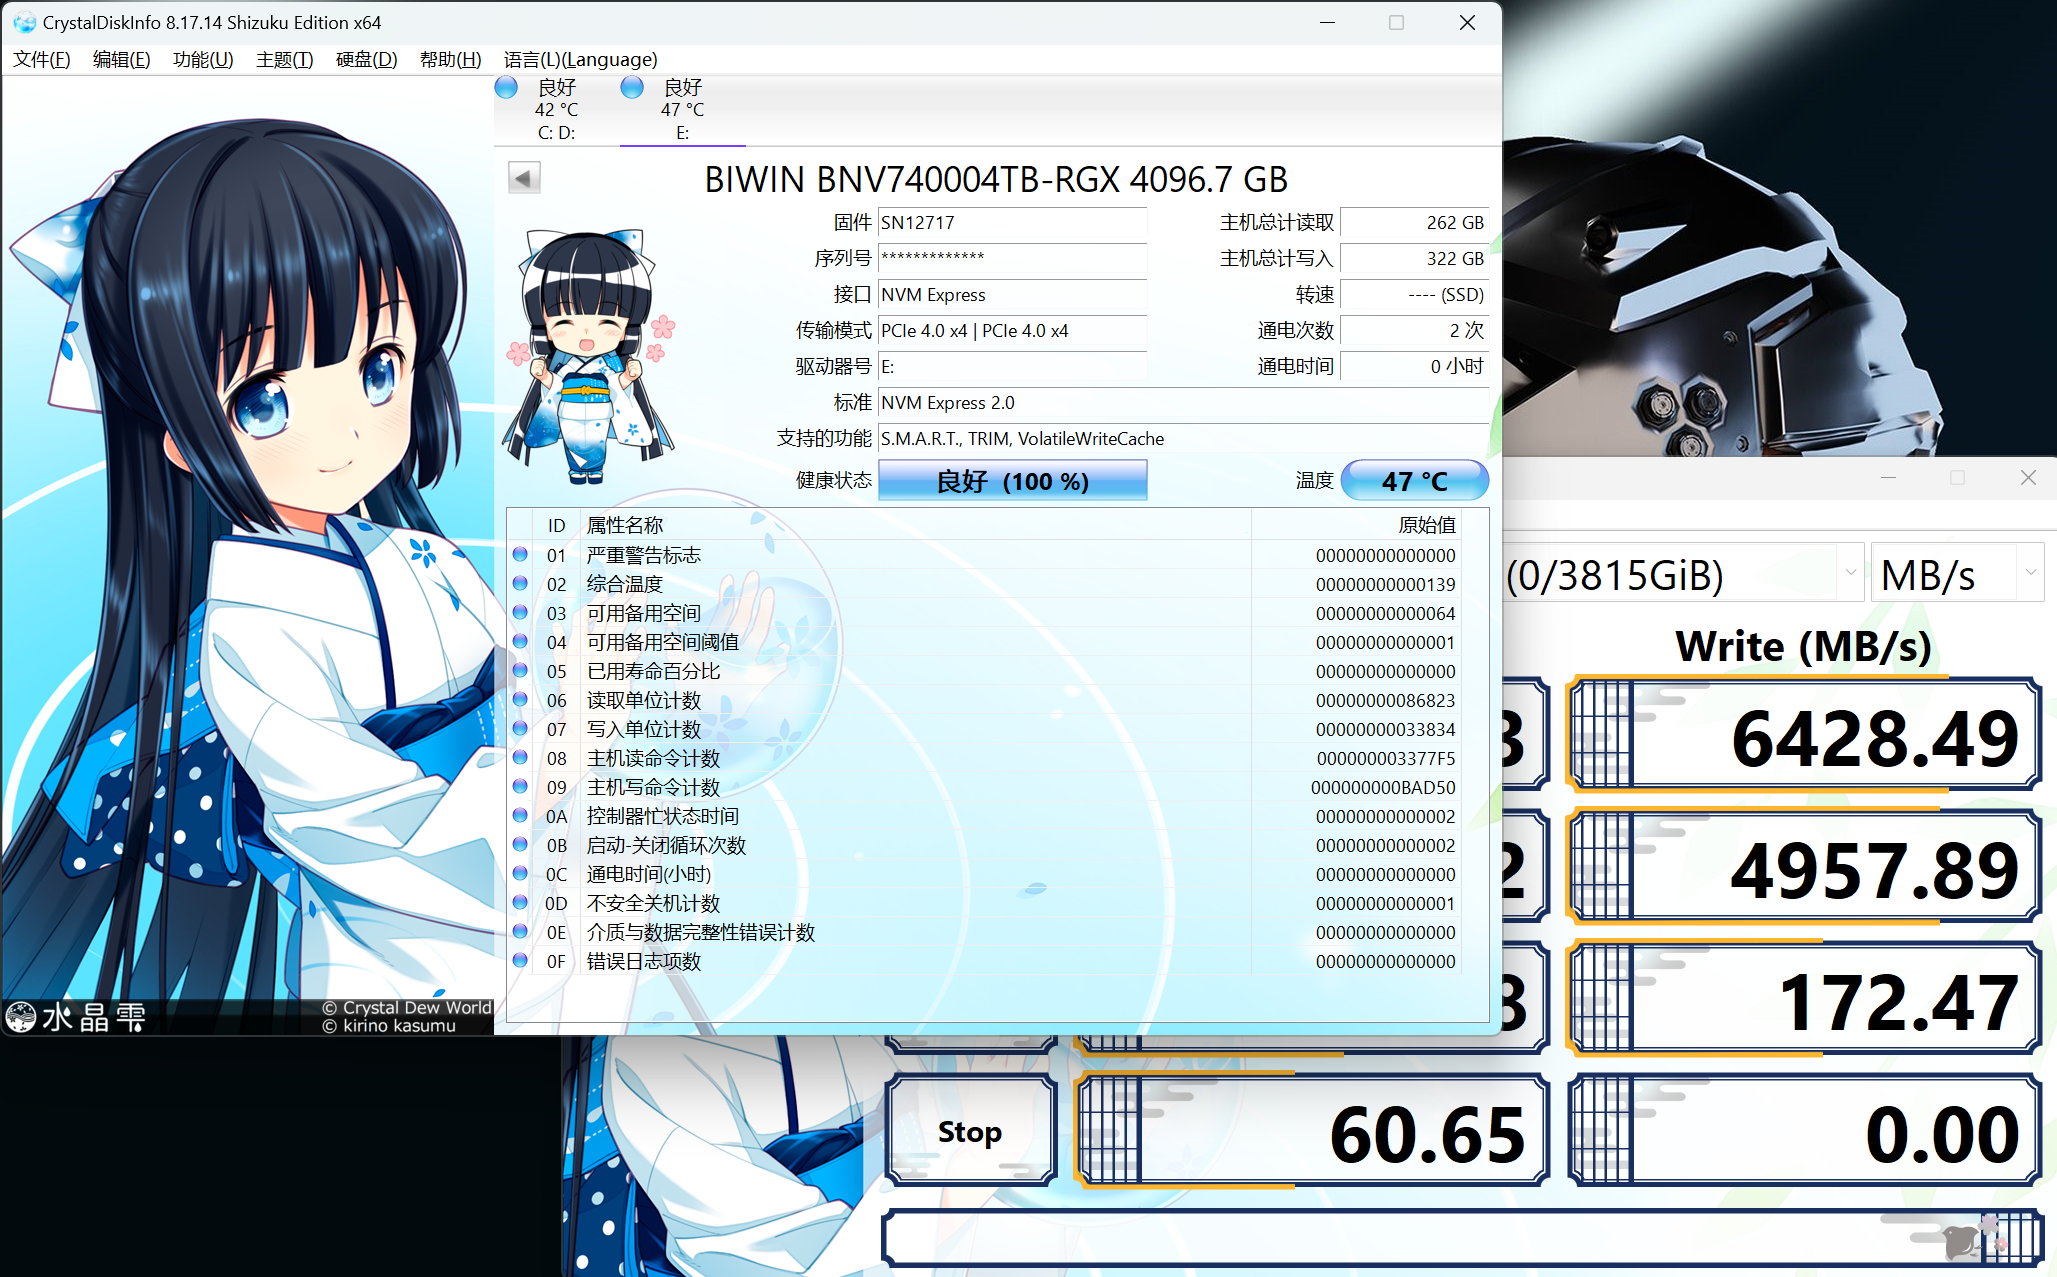Click status dot for attribute 01 严重警告标志

pyautogui.click(x=520, y=554)
